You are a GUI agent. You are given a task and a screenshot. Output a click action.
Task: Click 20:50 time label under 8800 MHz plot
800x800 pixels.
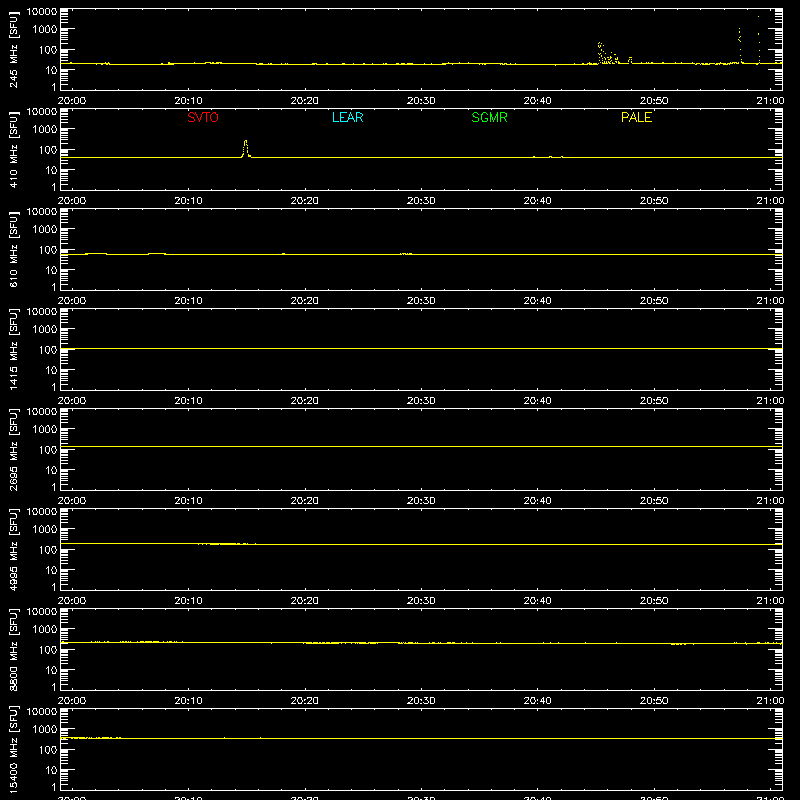(654, 701)
